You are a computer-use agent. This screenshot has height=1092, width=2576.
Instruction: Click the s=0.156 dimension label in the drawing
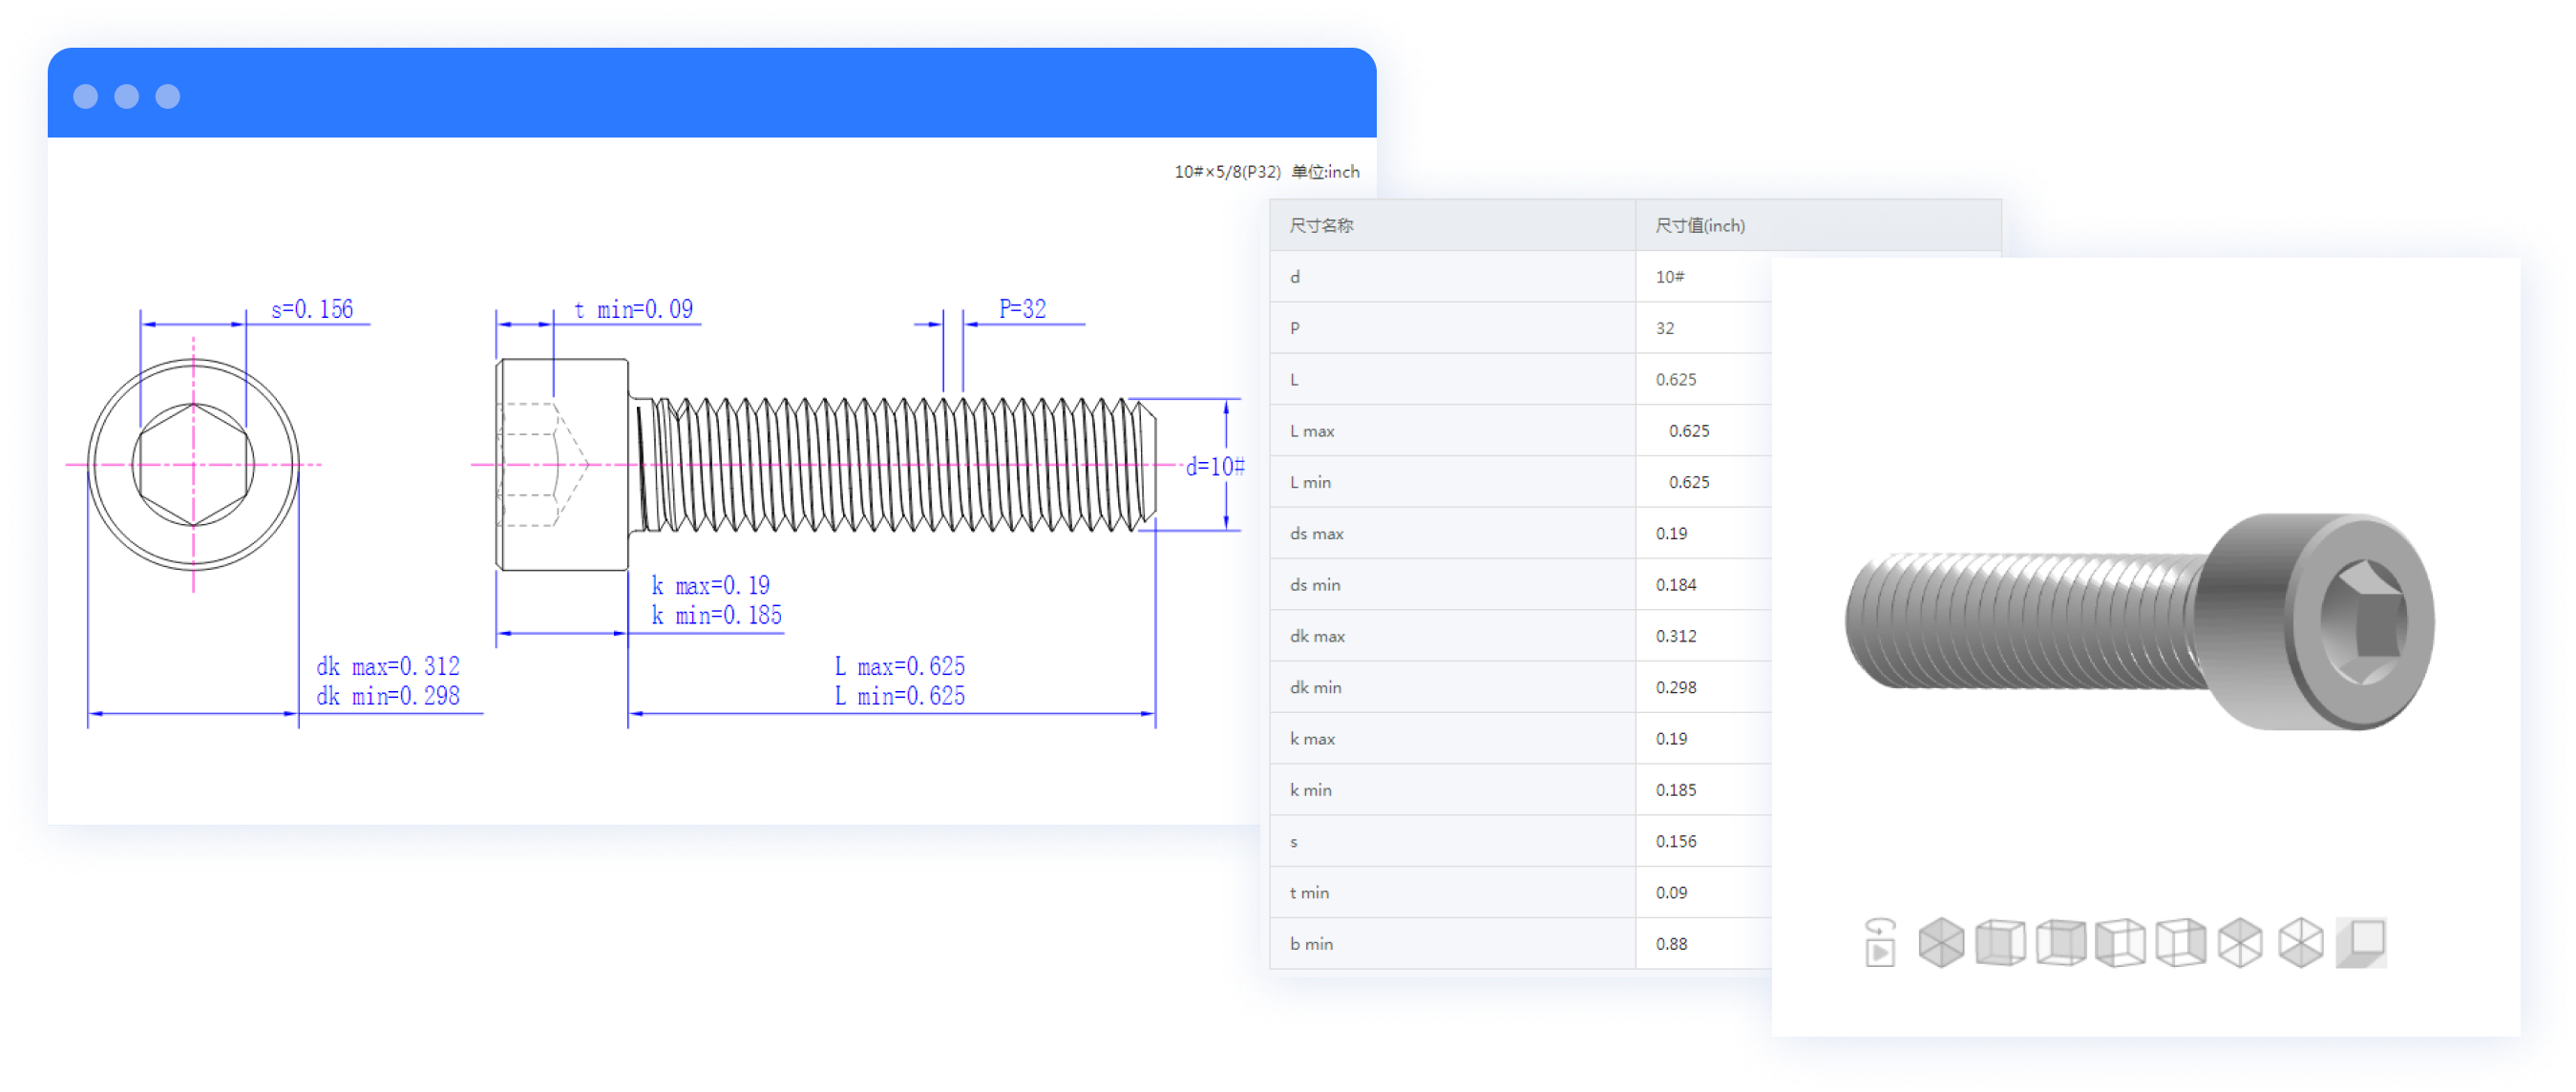[312, 310]
